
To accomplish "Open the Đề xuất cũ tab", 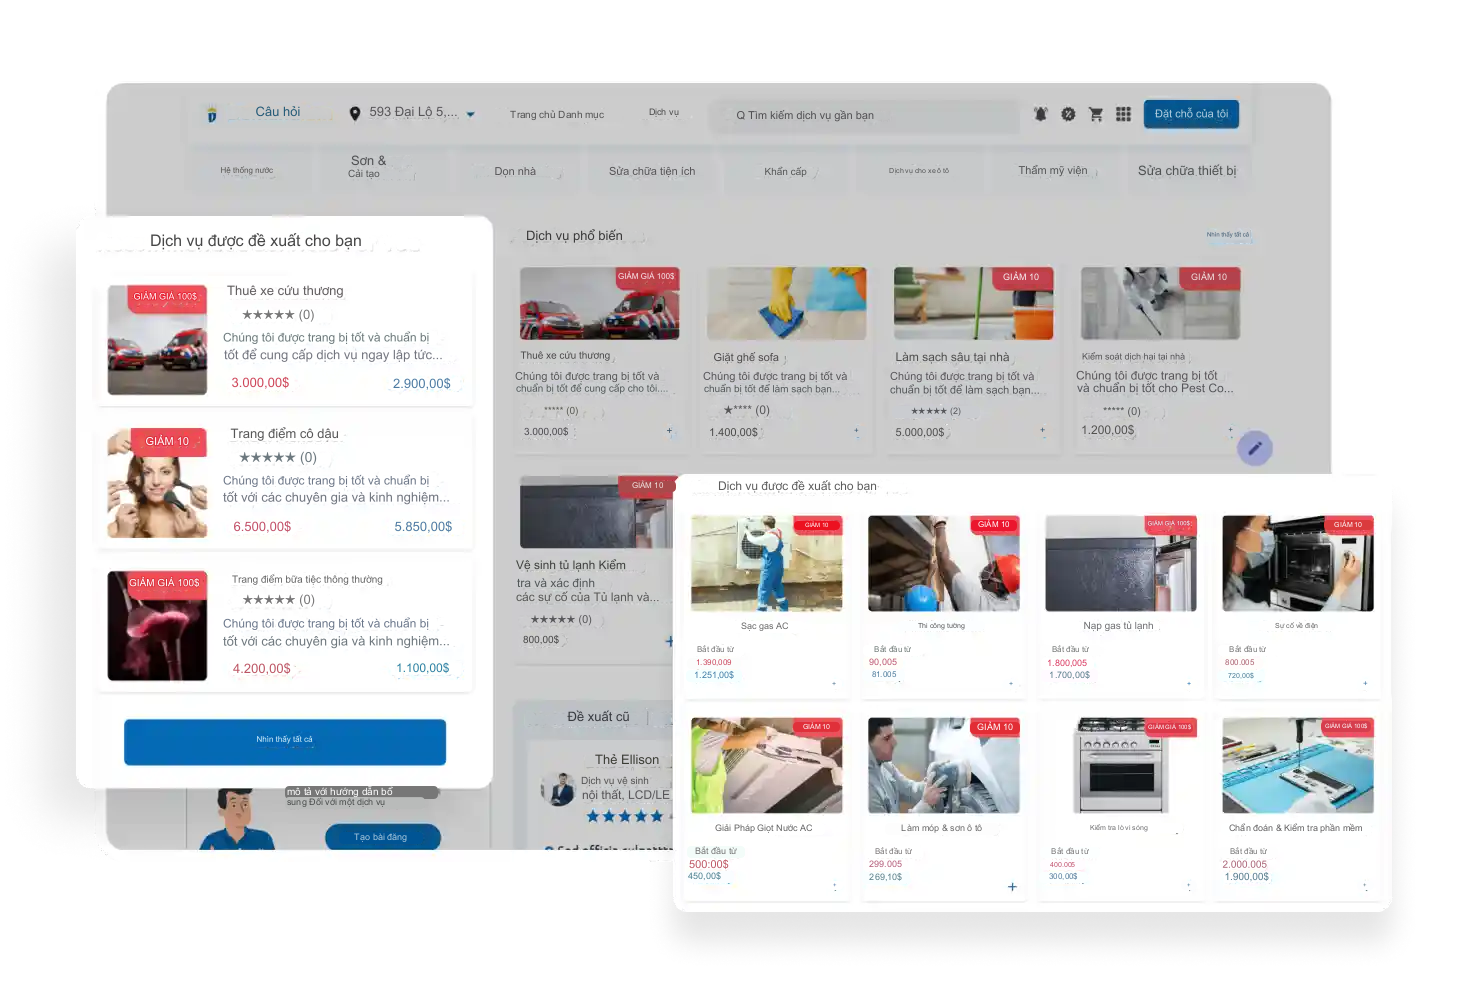I will tap(598, 717).
